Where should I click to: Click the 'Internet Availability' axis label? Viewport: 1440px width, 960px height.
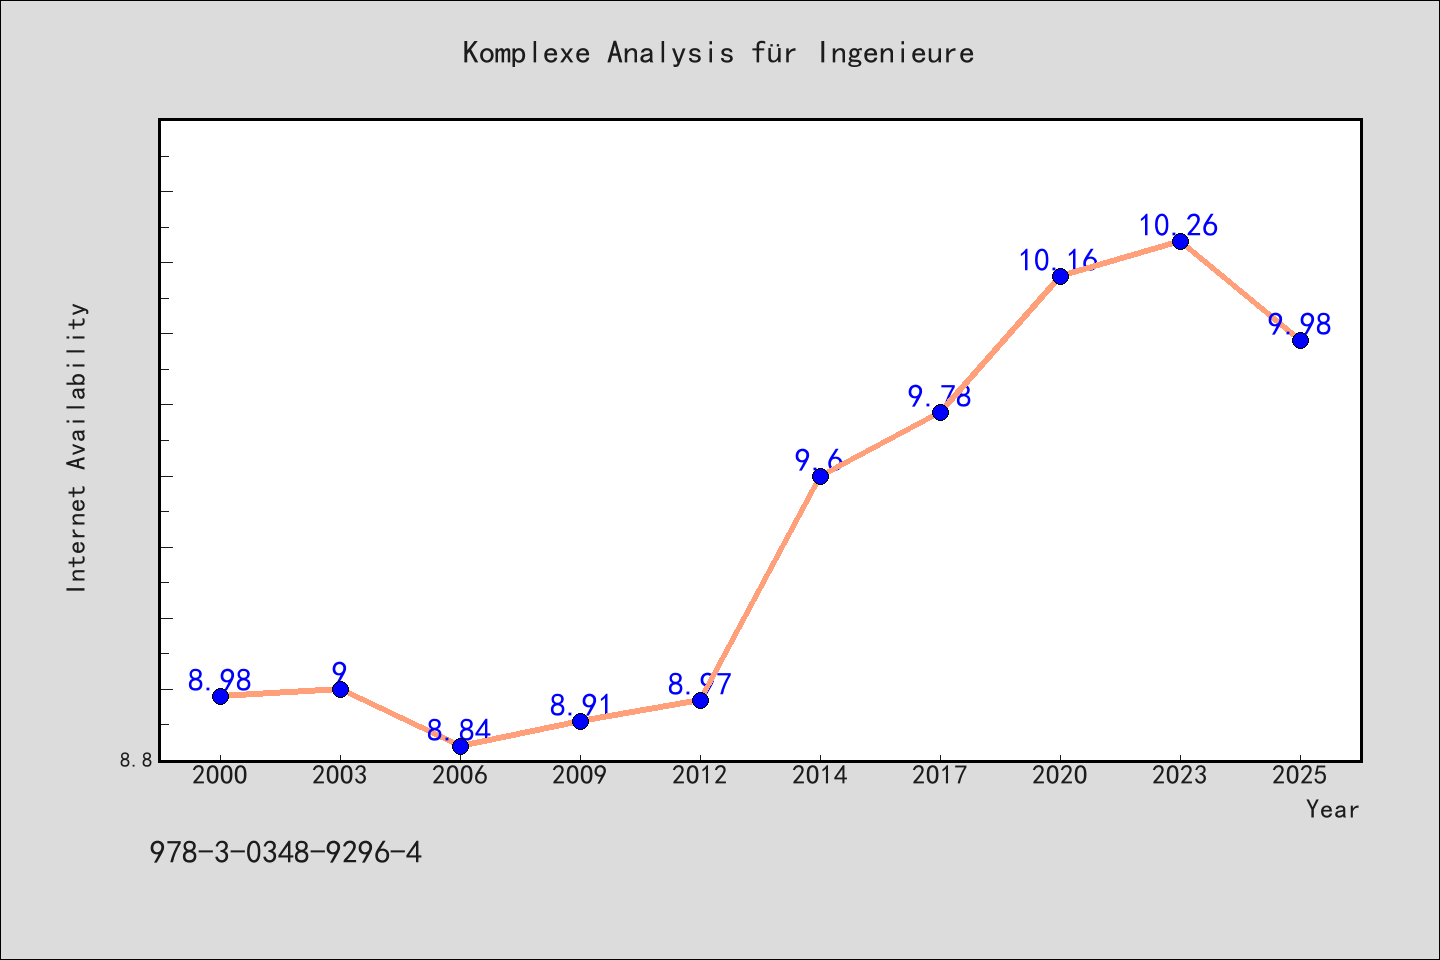point(77,447)
